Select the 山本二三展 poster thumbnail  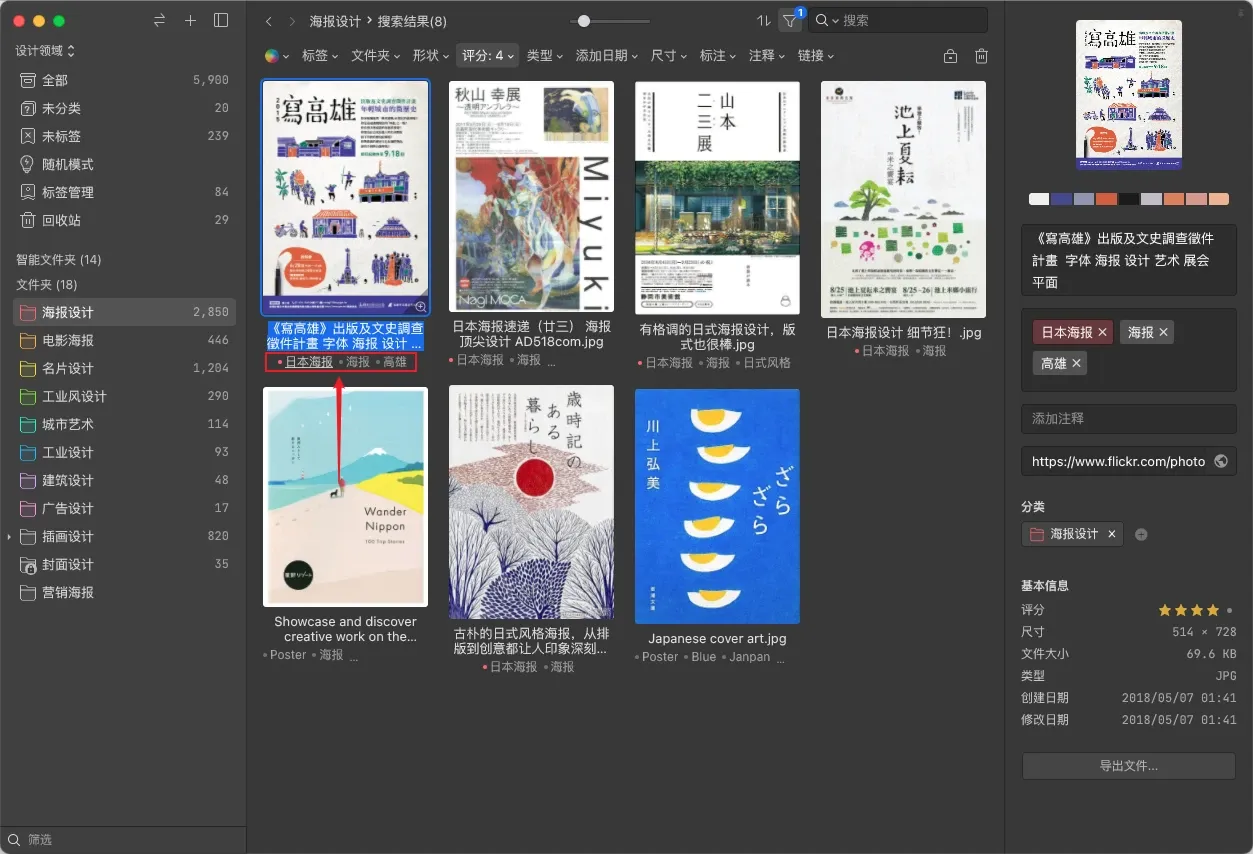tap(717, 198)
